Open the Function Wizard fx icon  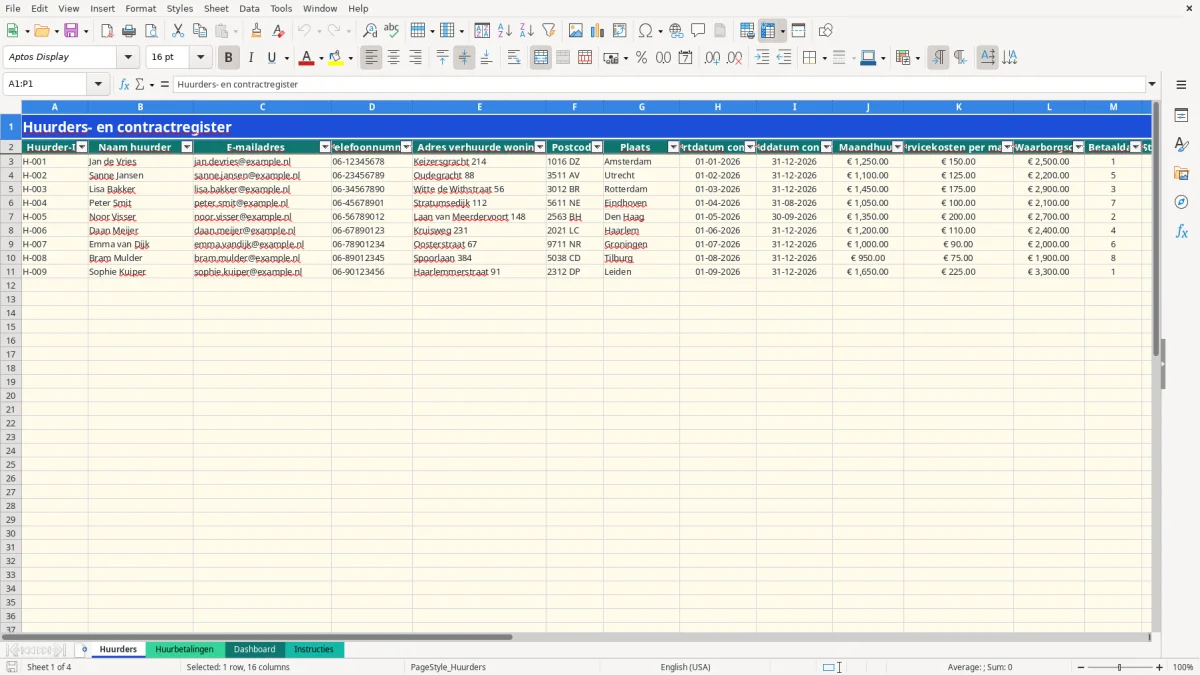tap(124, 84)
